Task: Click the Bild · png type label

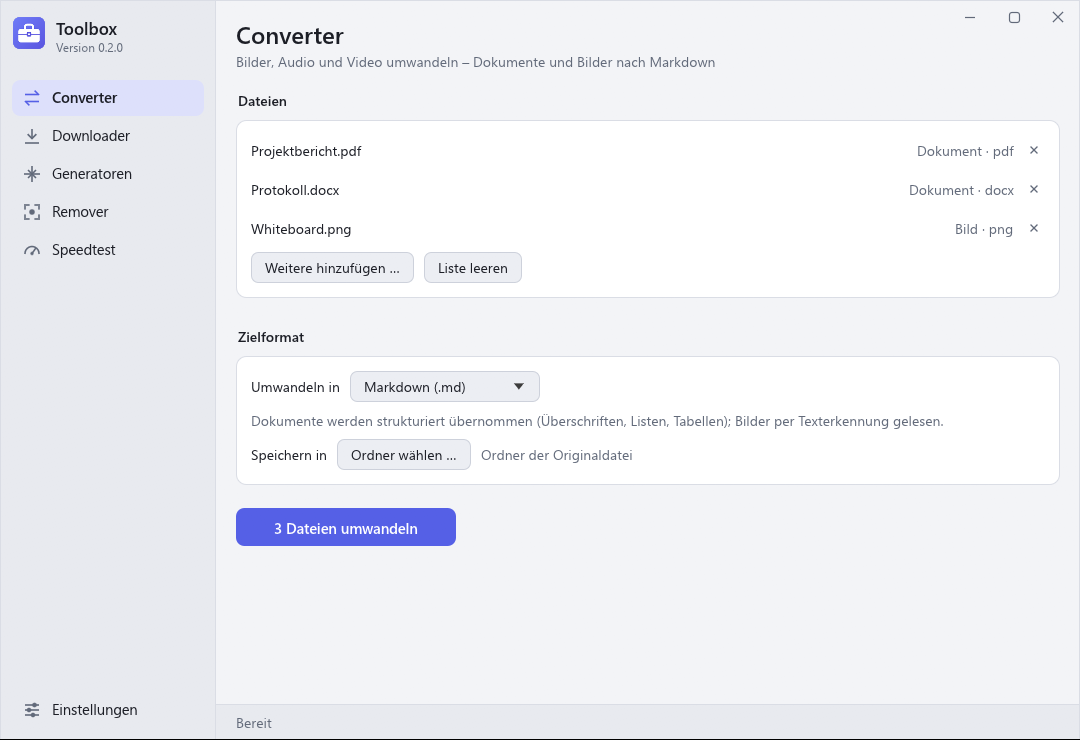Action: pos(984,229)
